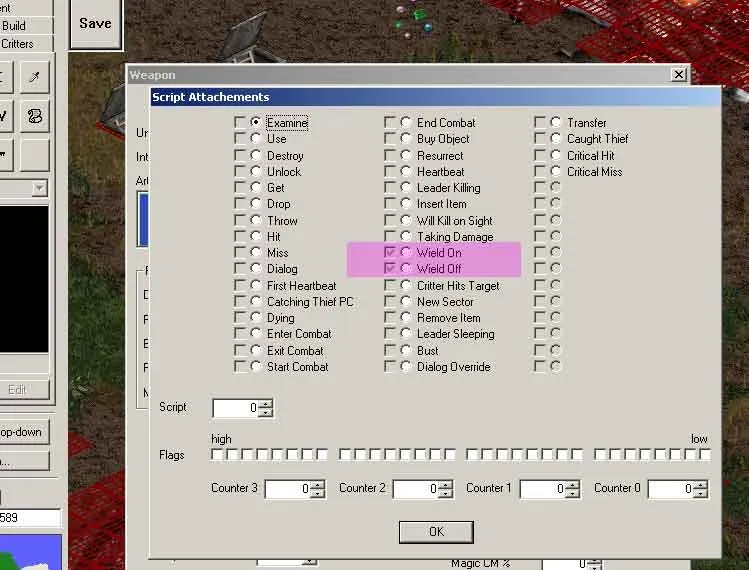749x570 pixels.
Task: Click the scroll-shaped script tool icon
Action: pyautogui.click(x=34, y=116)
